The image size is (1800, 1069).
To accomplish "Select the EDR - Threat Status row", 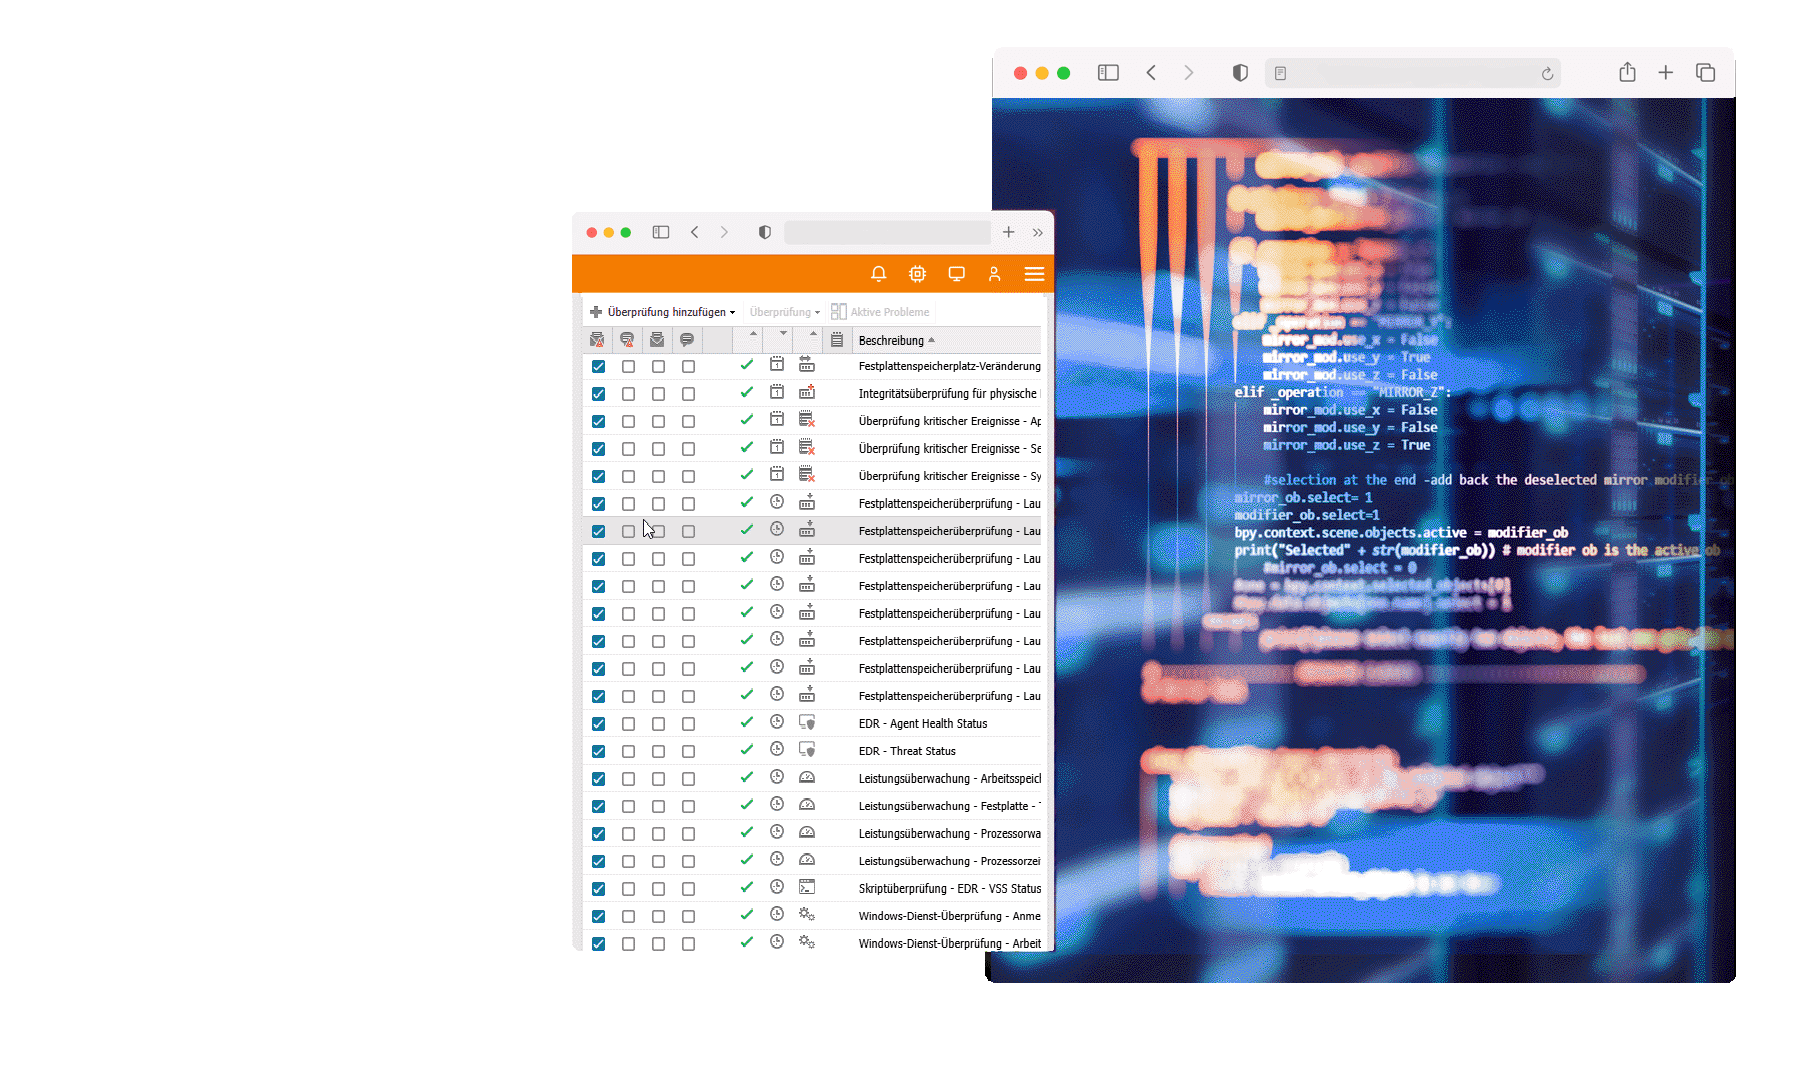I will (906, 751).
